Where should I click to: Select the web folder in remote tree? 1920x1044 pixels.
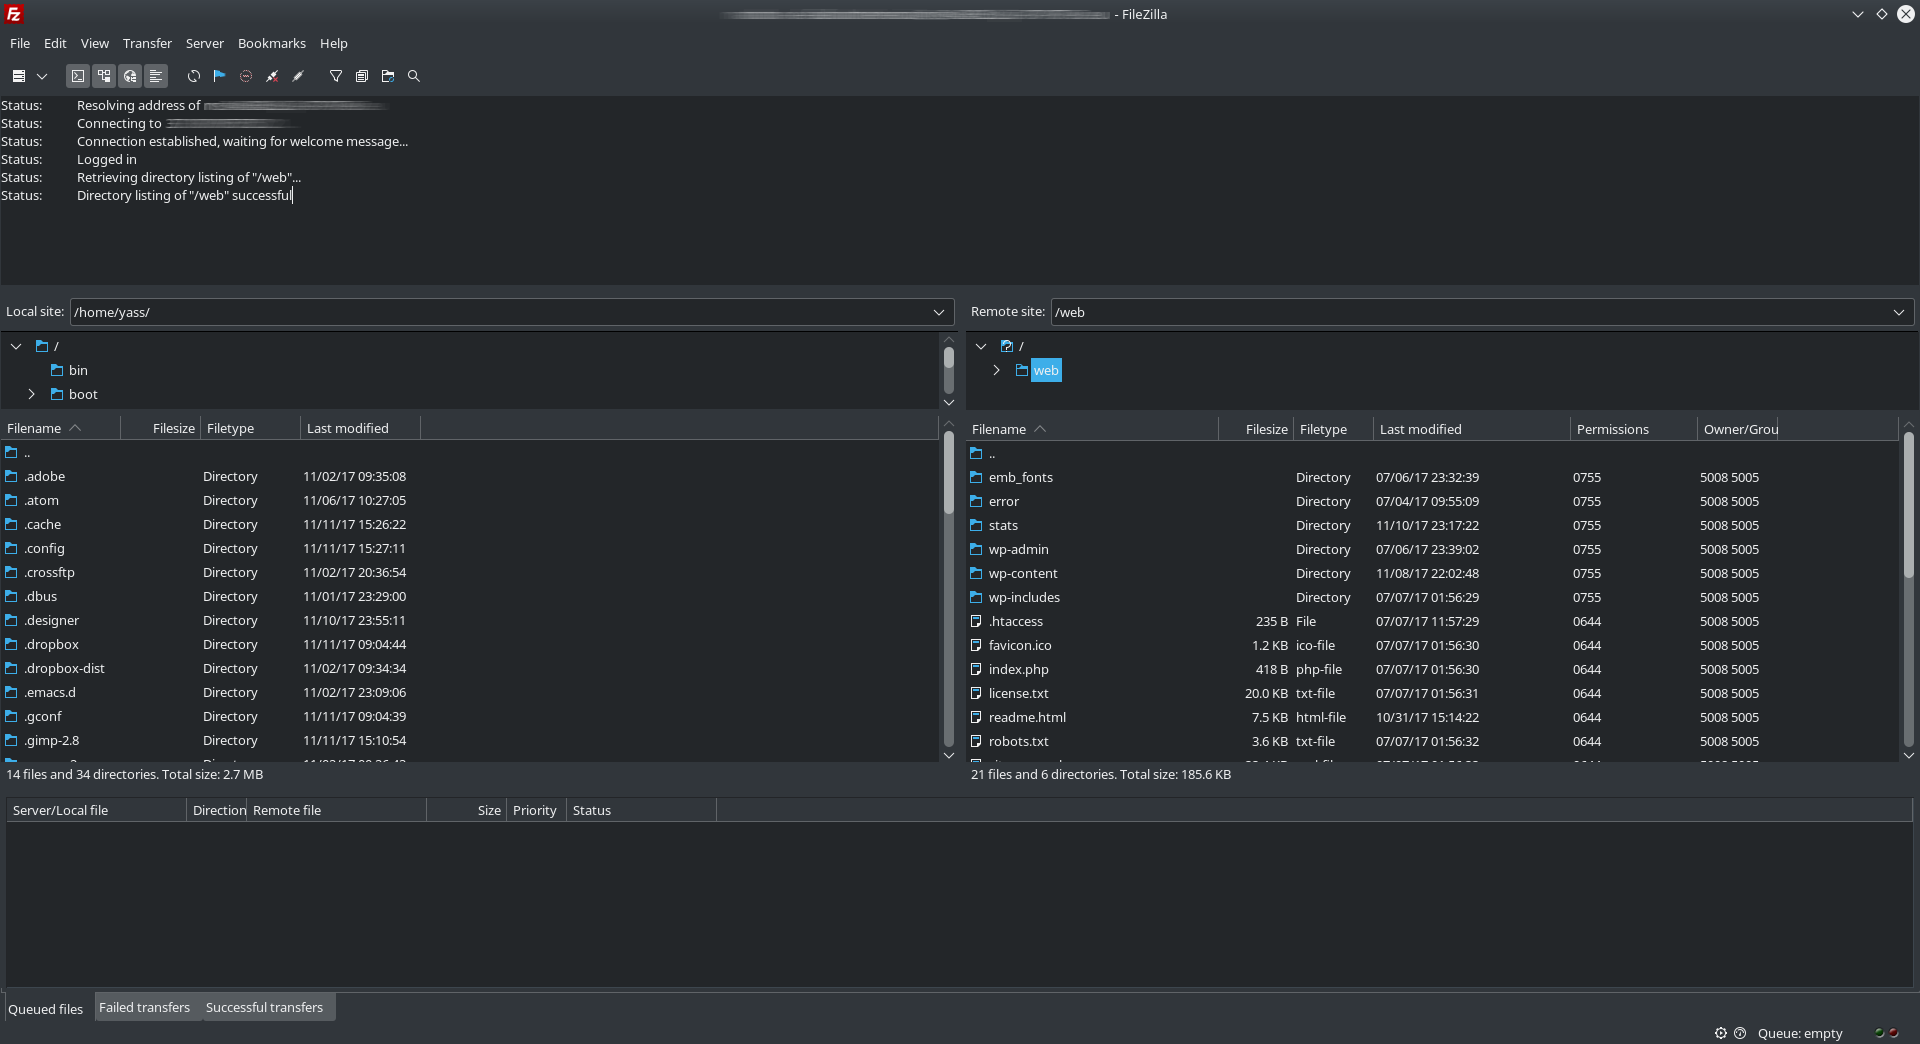coord(1046,370)
